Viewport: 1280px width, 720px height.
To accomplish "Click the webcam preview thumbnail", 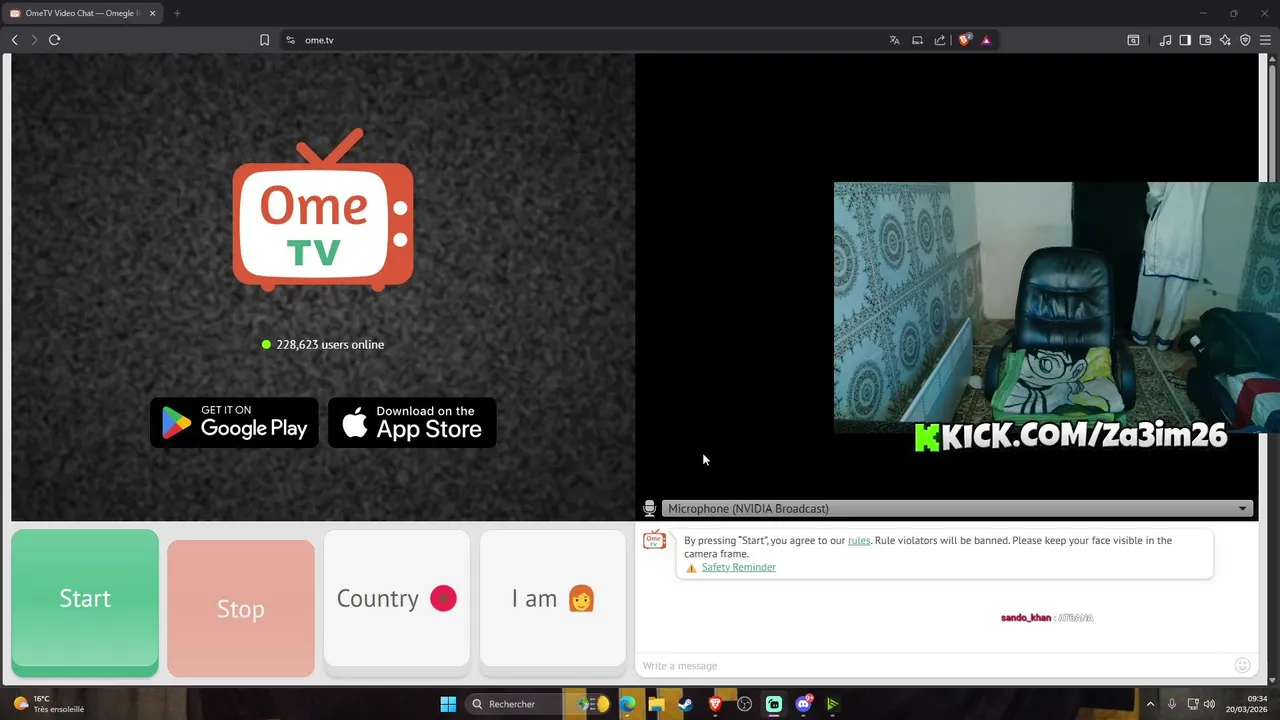I will tap(1057, 308).
